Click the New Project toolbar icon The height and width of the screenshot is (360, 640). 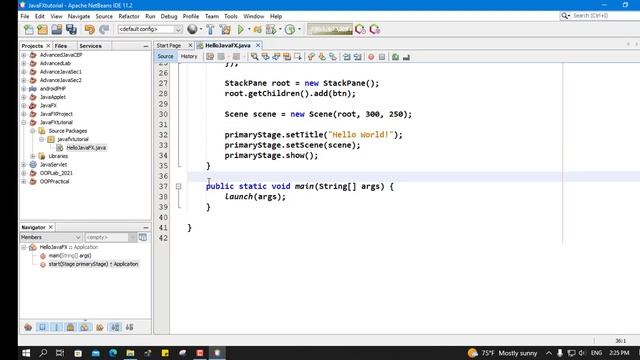coord(42,29)
